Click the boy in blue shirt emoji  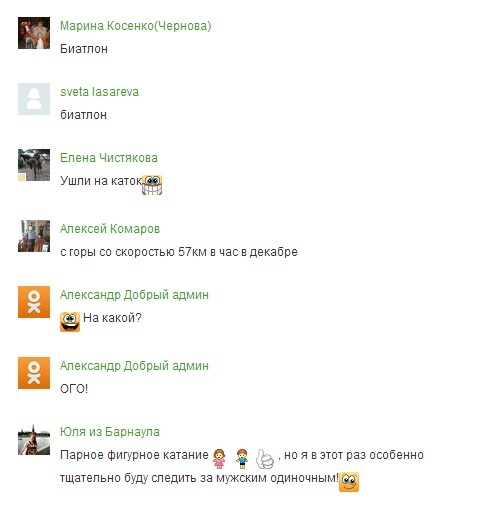[x=242, y=459]
